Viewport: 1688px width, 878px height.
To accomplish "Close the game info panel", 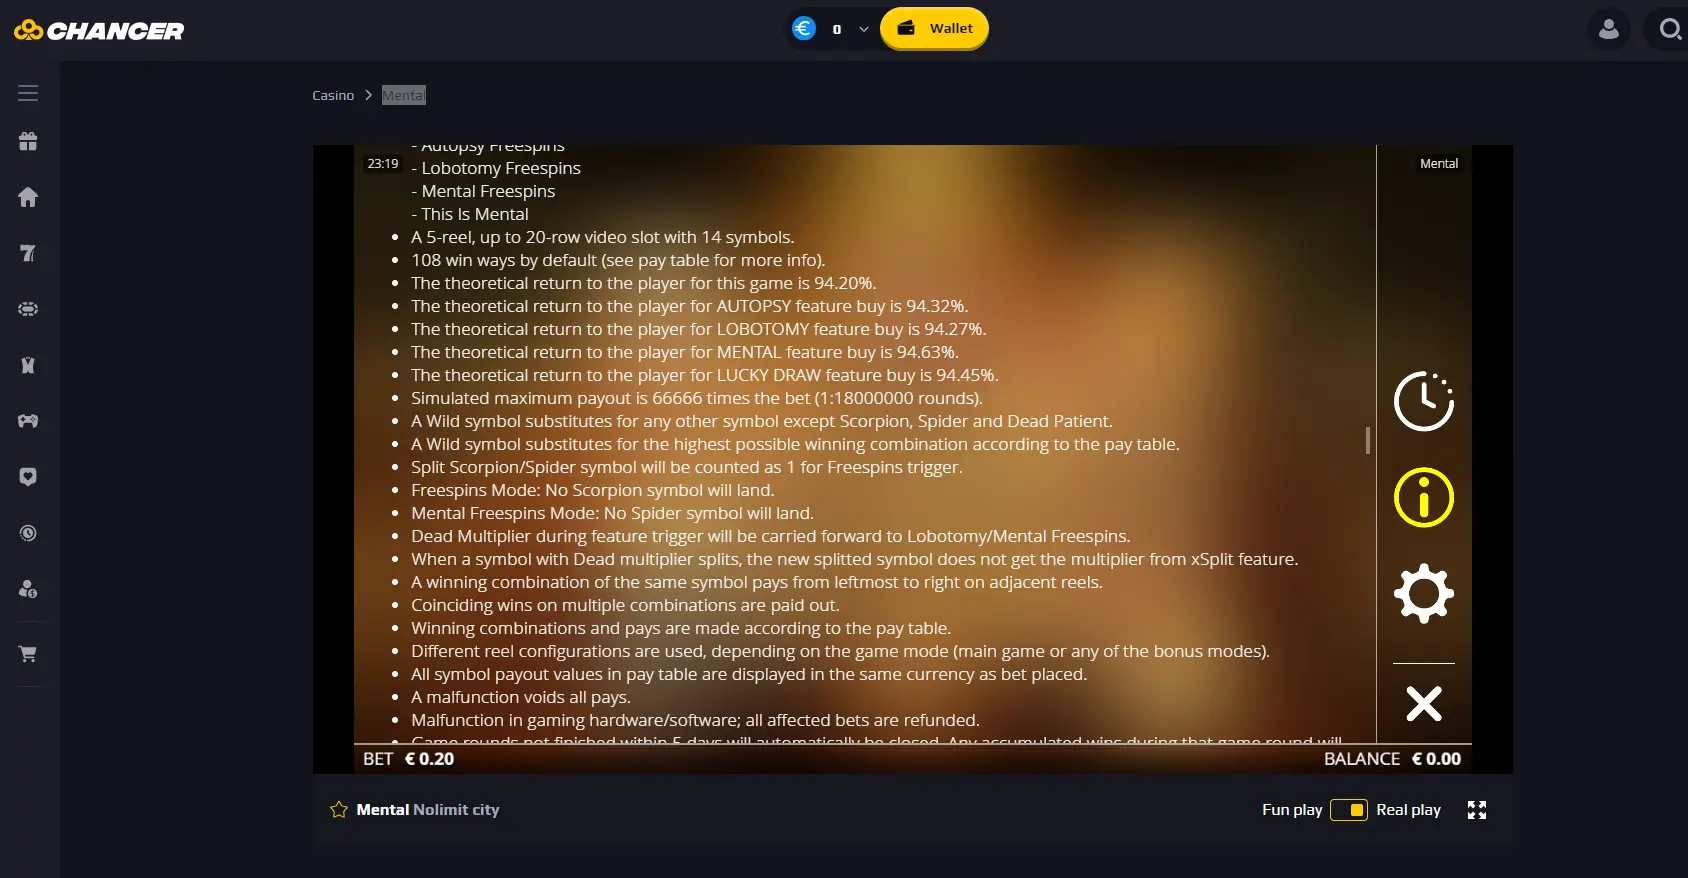I will (x=1424, y=703).
